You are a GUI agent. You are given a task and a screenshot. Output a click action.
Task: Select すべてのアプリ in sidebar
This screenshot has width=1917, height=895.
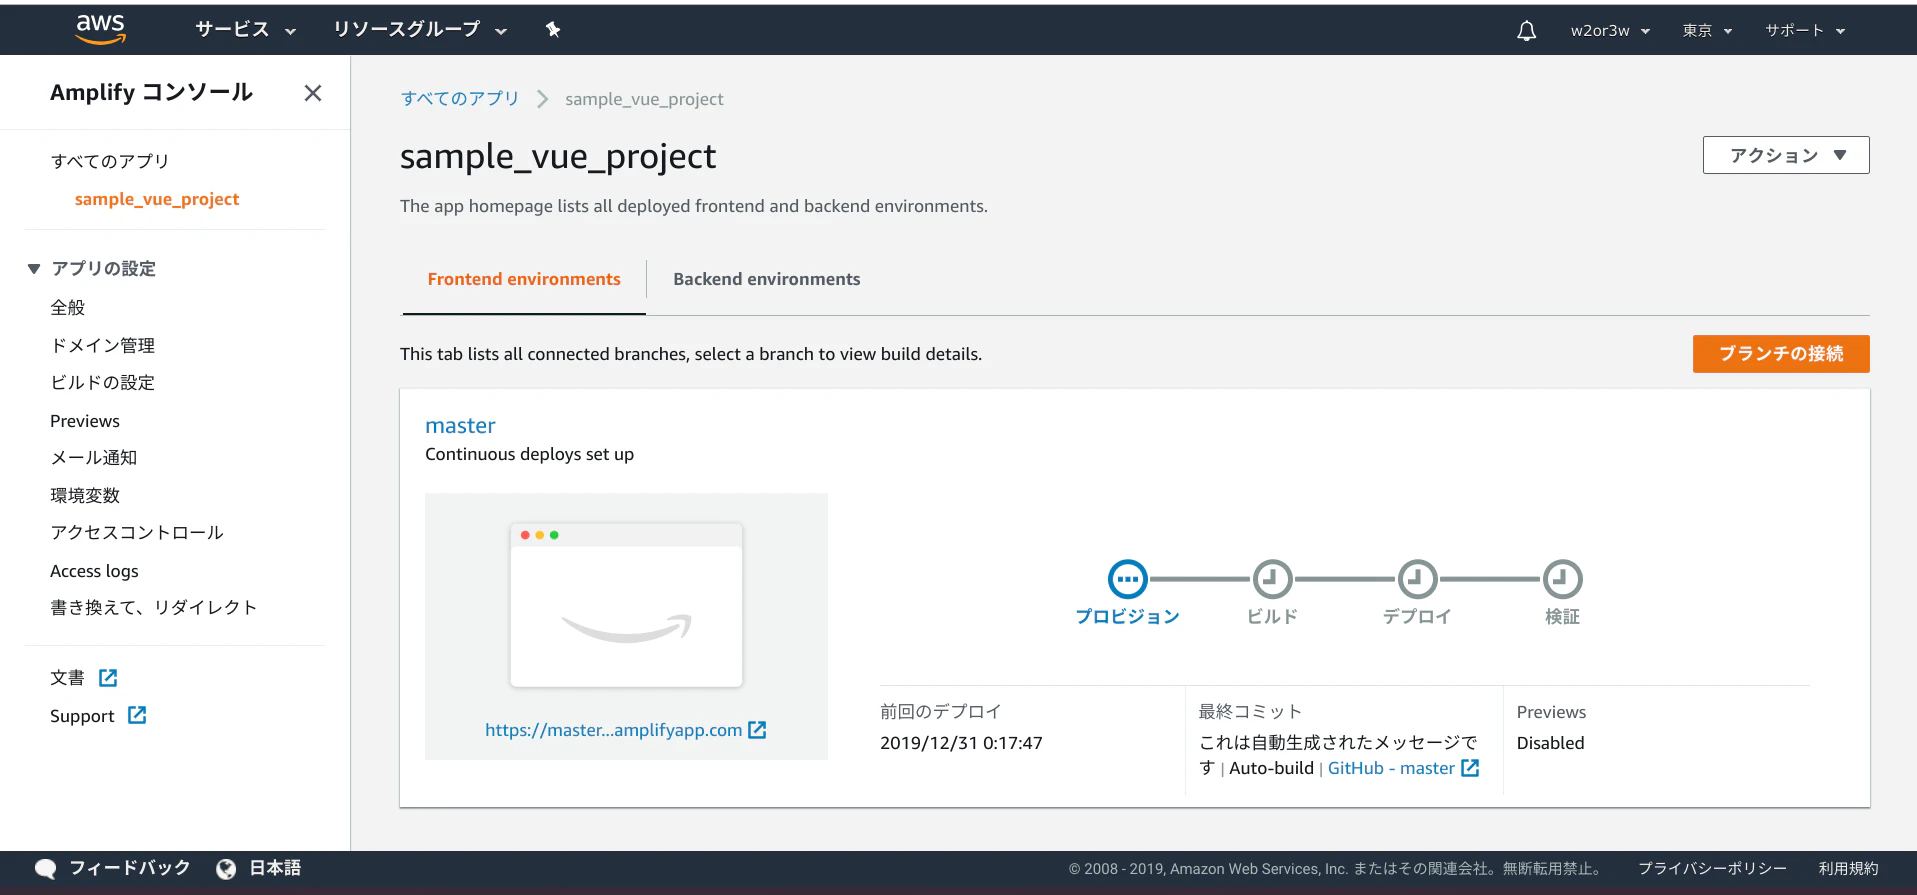click(110, 161)
